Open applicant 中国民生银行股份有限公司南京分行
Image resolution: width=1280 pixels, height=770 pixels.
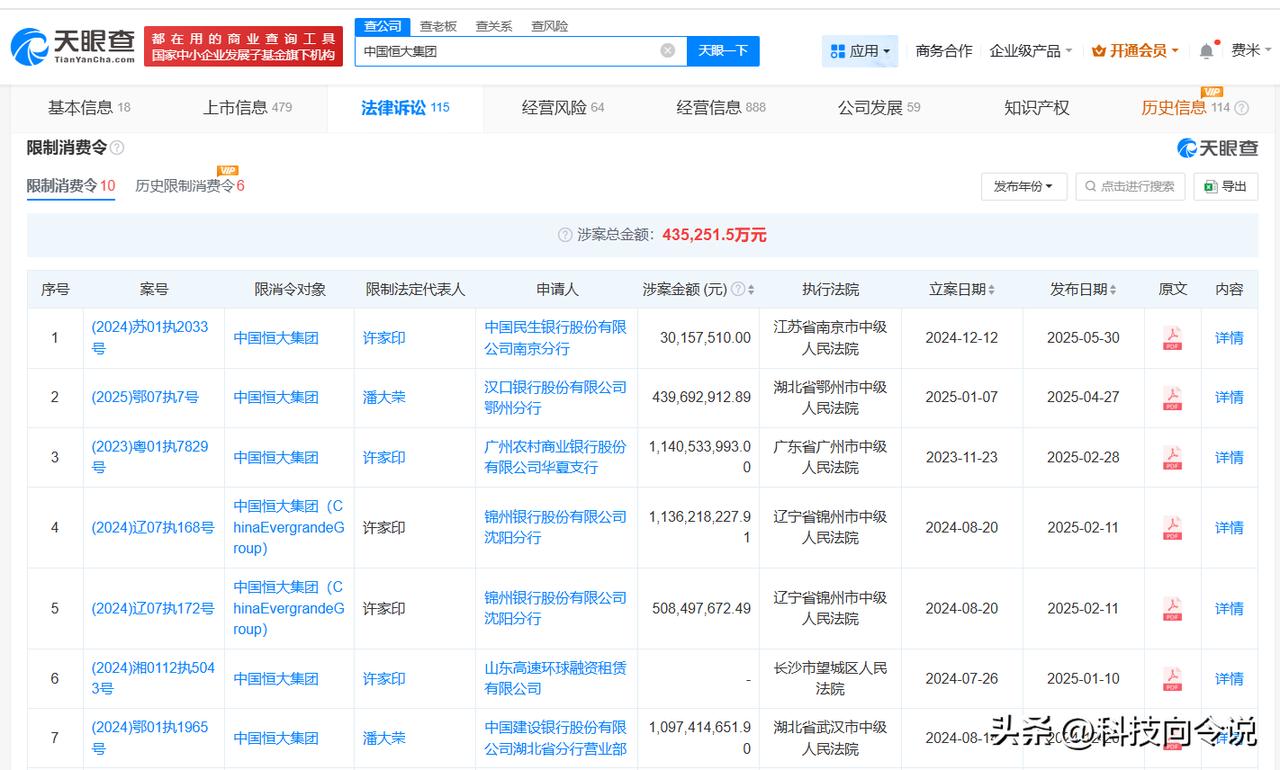coord(556,338)
